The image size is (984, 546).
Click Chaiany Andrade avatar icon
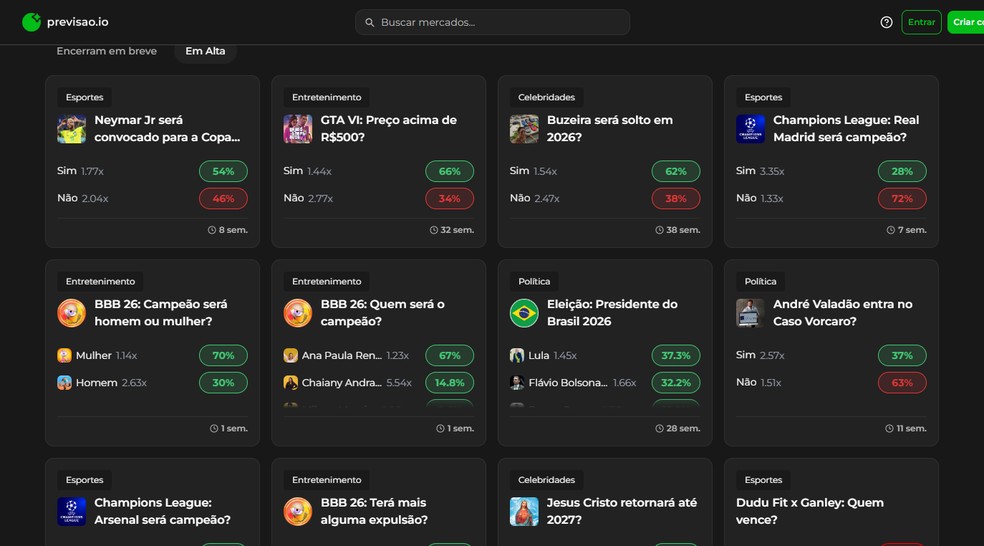click(290, 382)
